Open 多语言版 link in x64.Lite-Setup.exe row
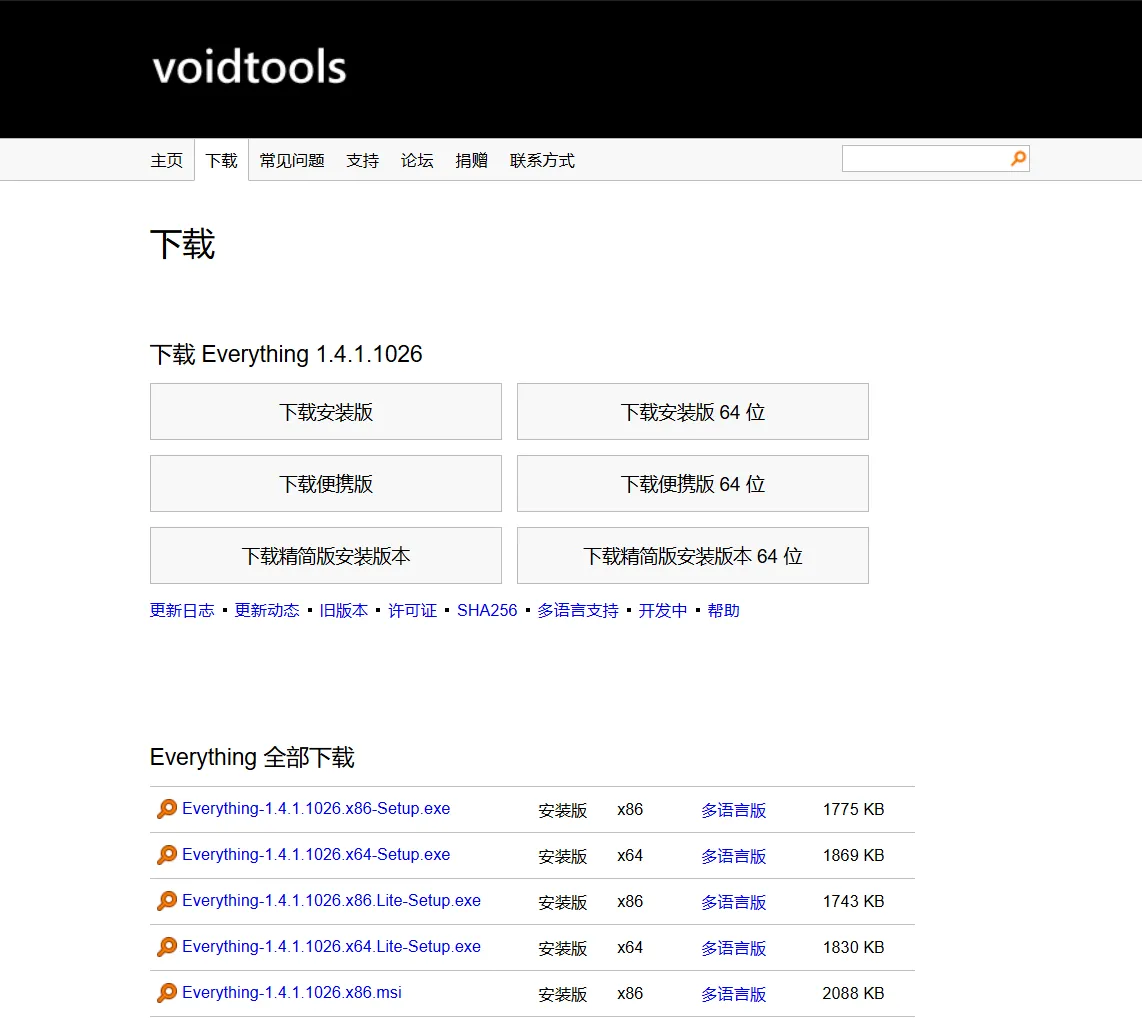The width and height of the screenshot is (1142, 1018). coord(733,947)
